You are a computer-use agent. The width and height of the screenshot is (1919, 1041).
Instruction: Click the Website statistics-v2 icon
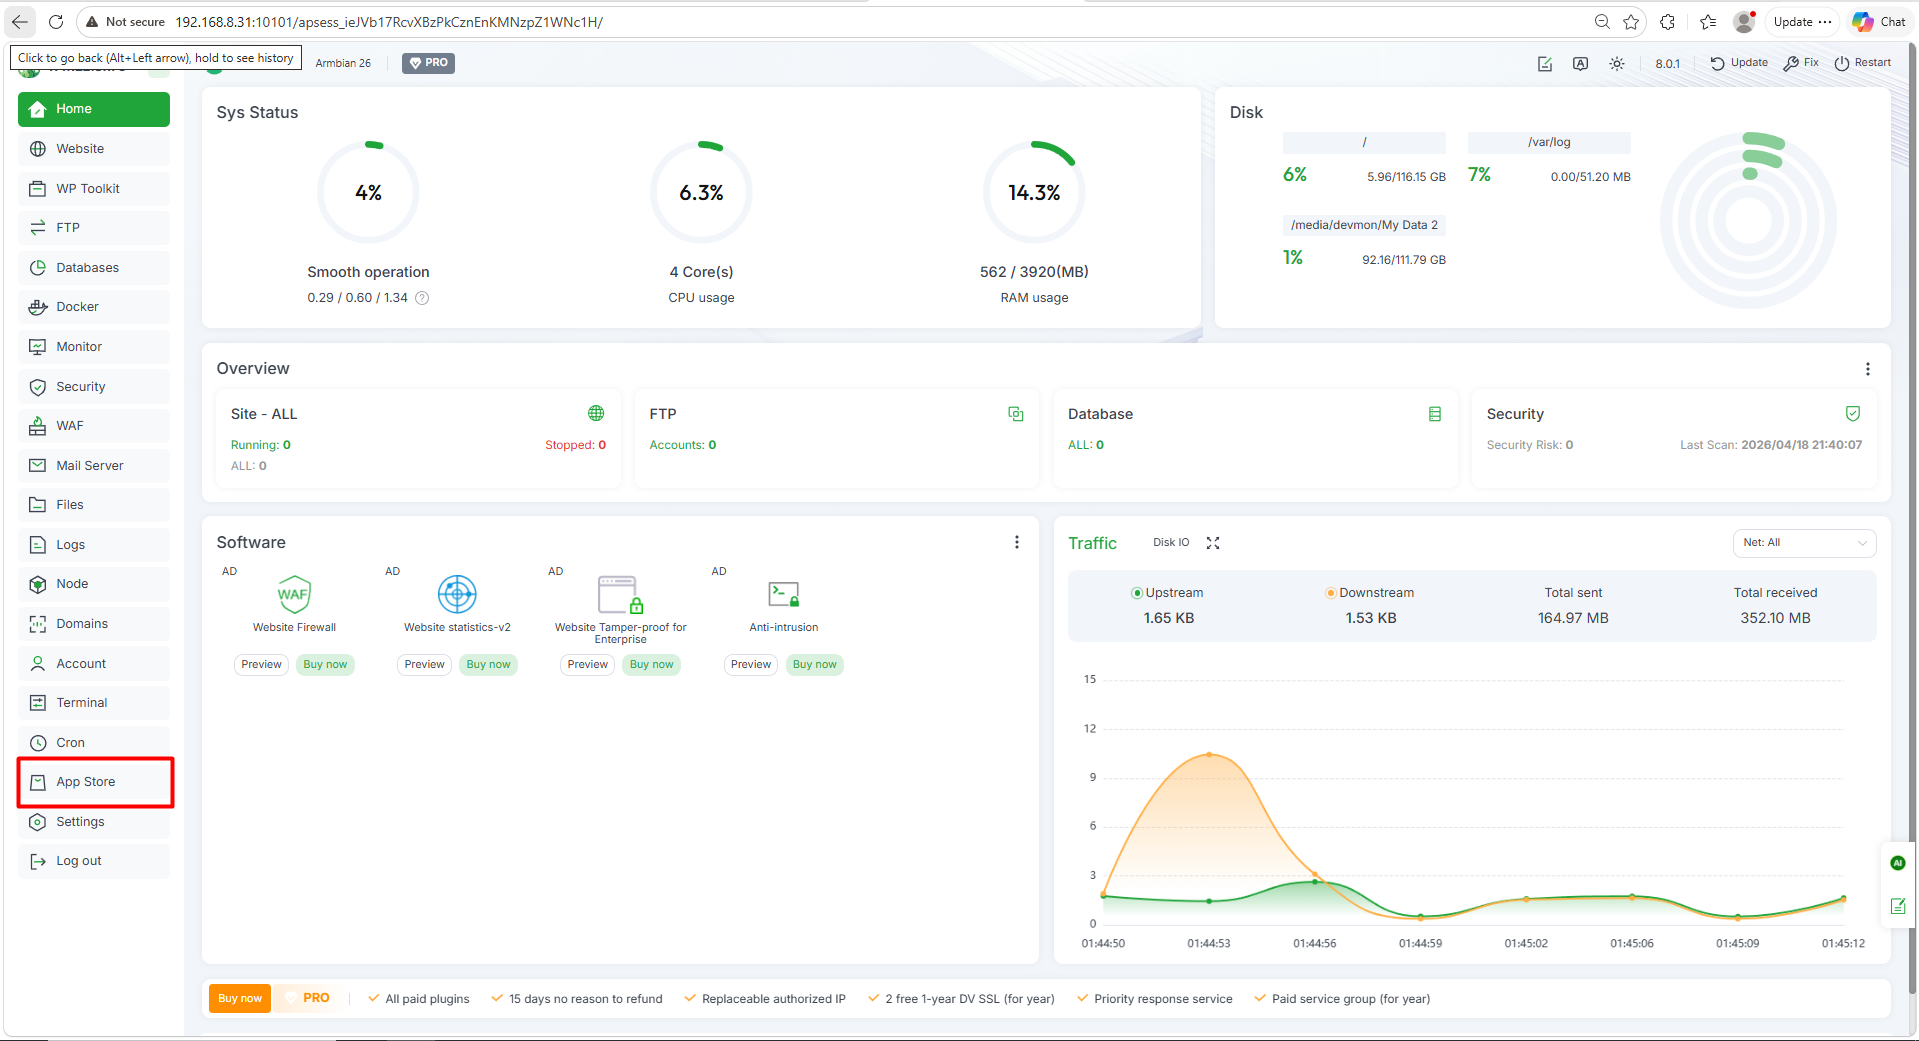(x=457, y=594)
